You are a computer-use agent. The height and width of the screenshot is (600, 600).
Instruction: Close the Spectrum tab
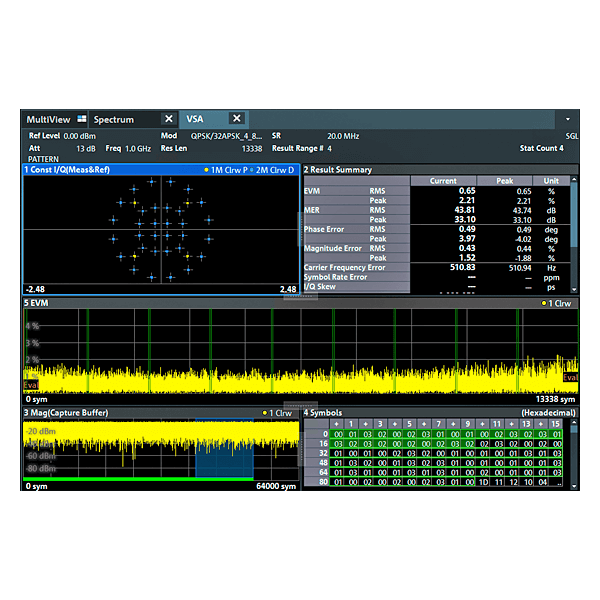(169, 119)
